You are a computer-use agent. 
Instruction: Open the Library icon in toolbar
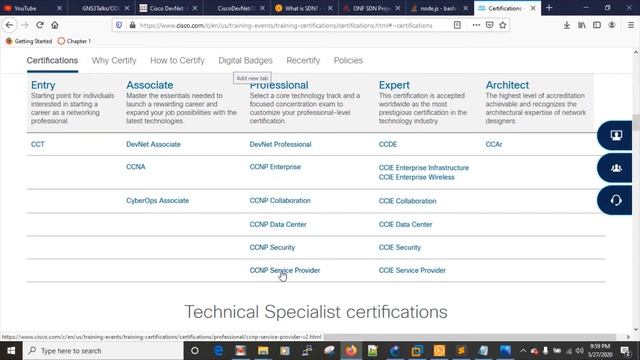coord(582,25)
